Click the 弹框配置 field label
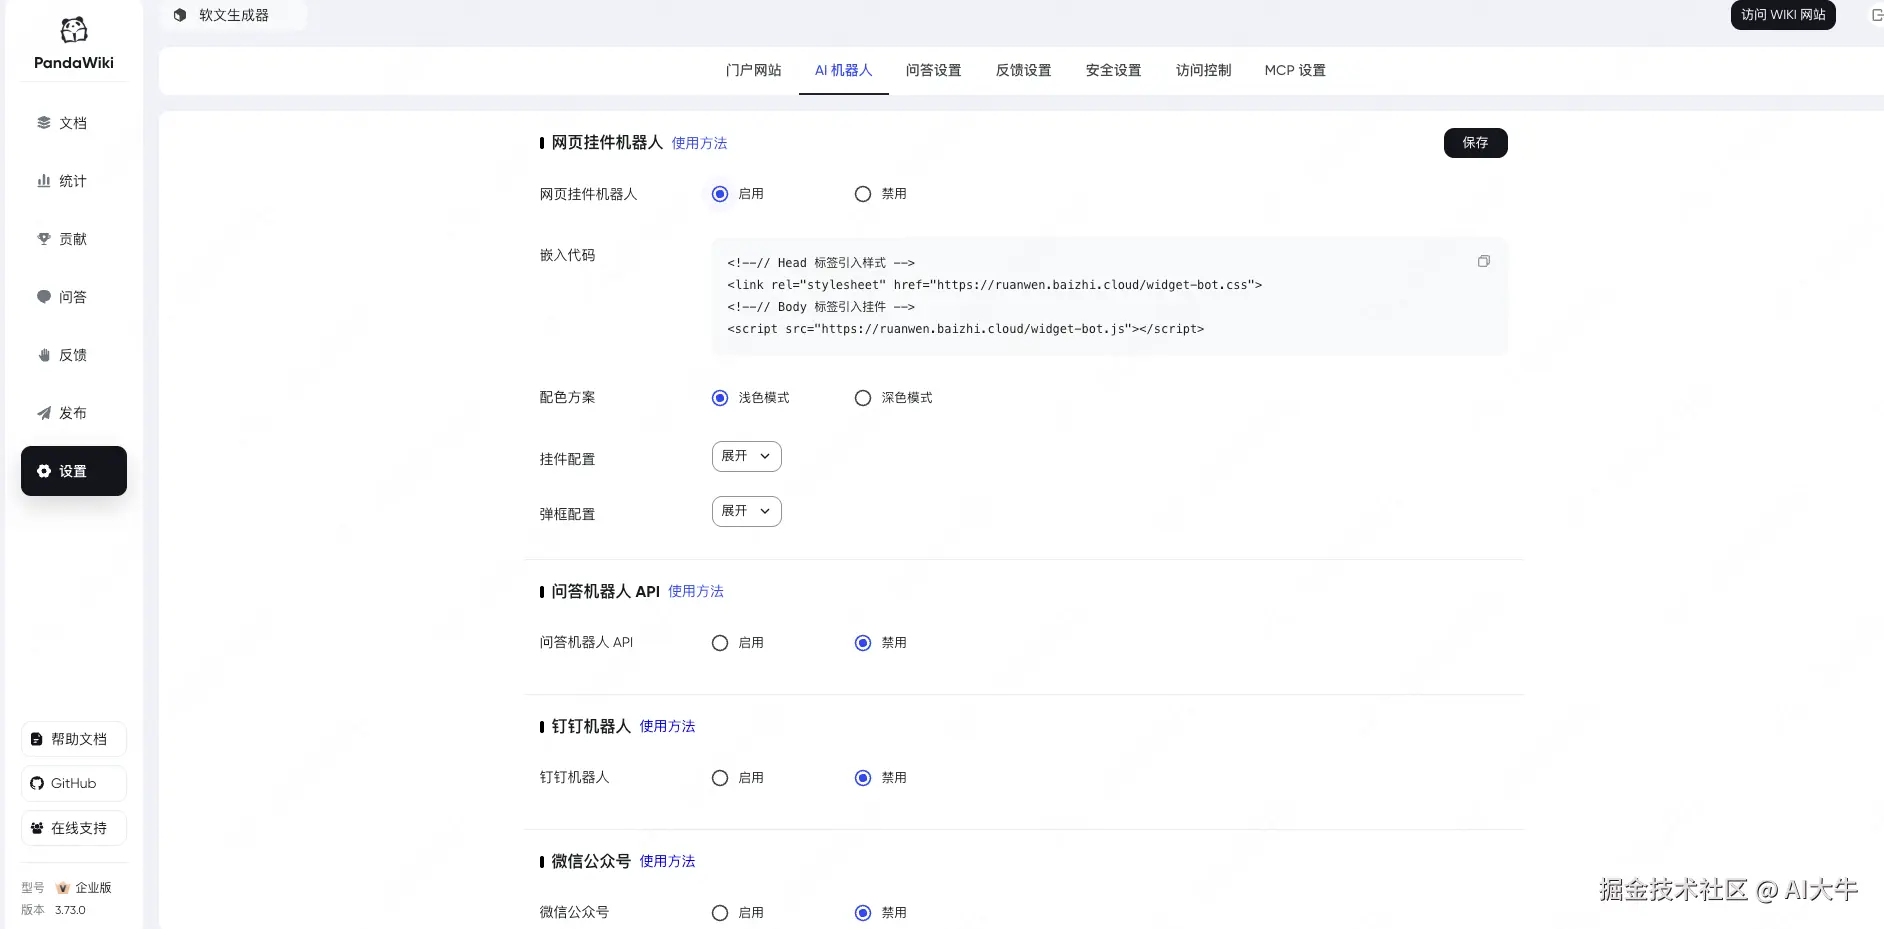 point(568,514)
